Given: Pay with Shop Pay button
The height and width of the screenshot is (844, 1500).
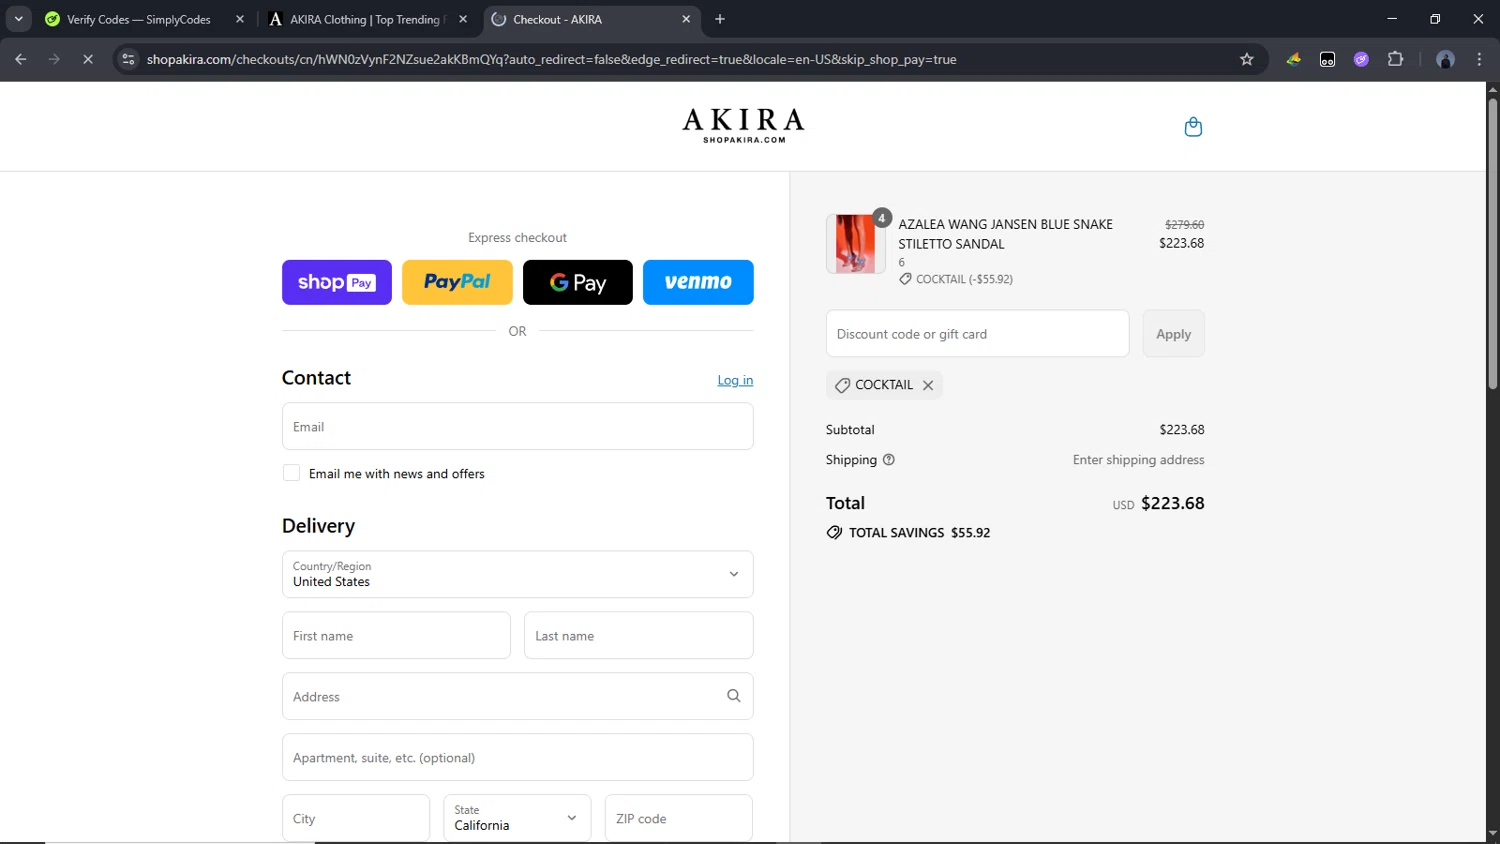Looking at the screenshot, I should [x=337, y=282].
